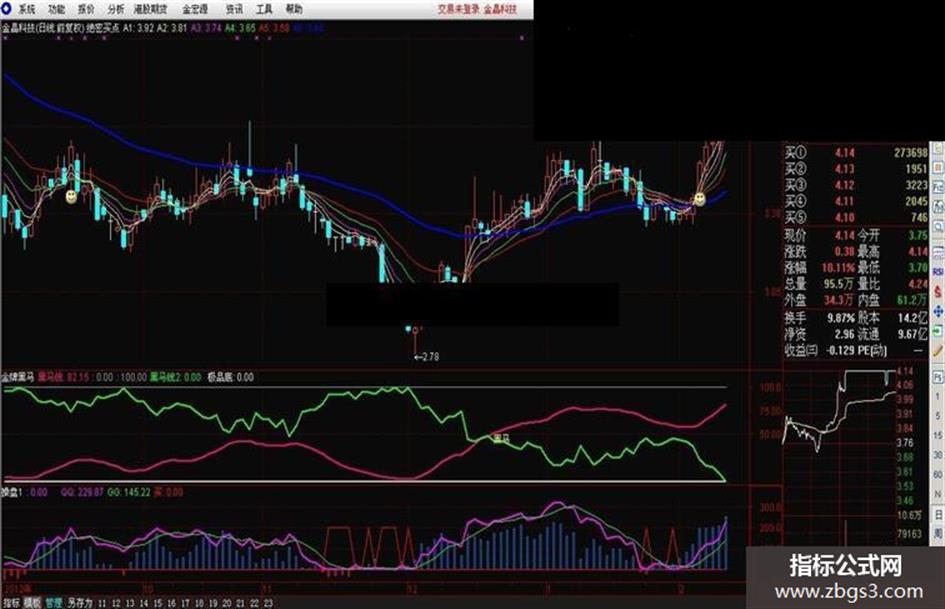
Task: Click the GG: 229.87 indicator value
Action: [x=82, y=493]
